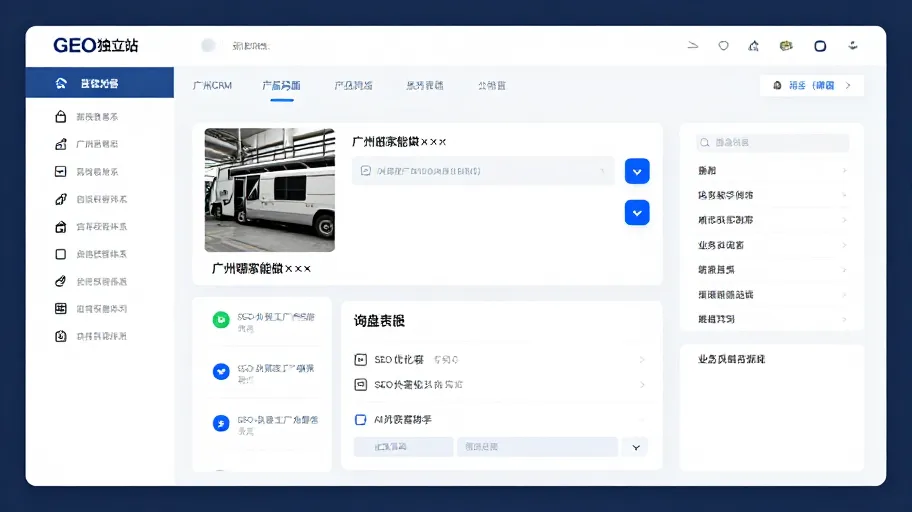Click the GEO独立站 logo

96,45
